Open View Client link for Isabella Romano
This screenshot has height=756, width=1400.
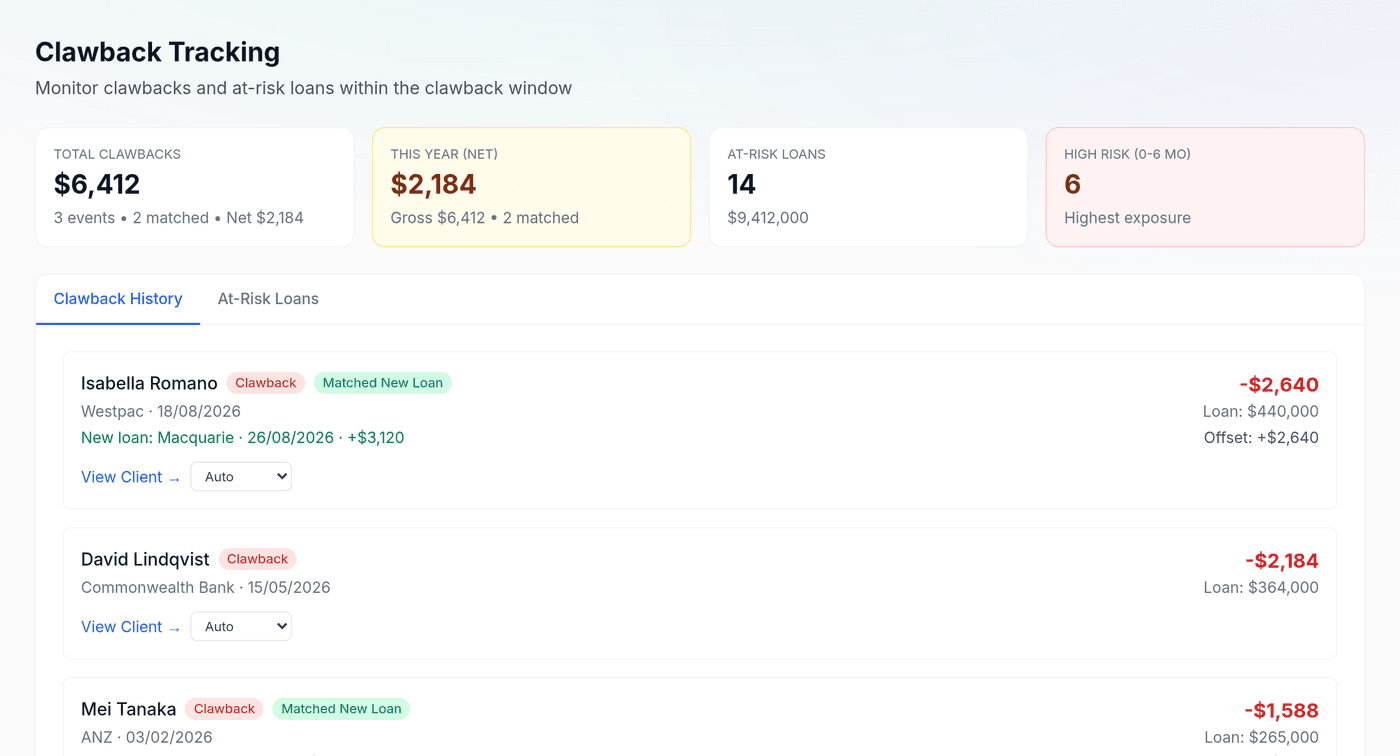[131, 477]
